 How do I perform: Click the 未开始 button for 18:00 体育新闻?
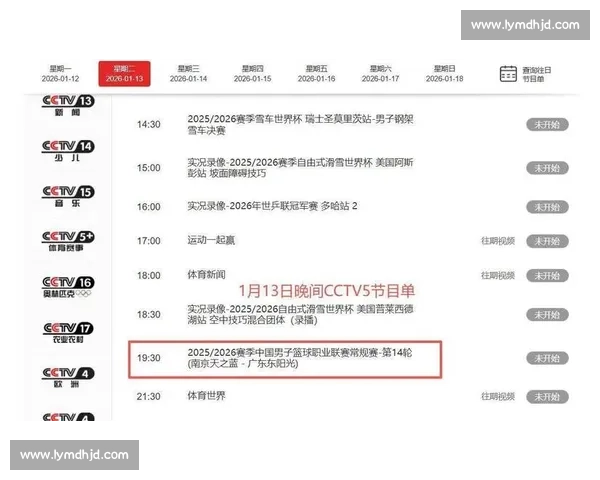pyautogui.click(x=547, y=276)
